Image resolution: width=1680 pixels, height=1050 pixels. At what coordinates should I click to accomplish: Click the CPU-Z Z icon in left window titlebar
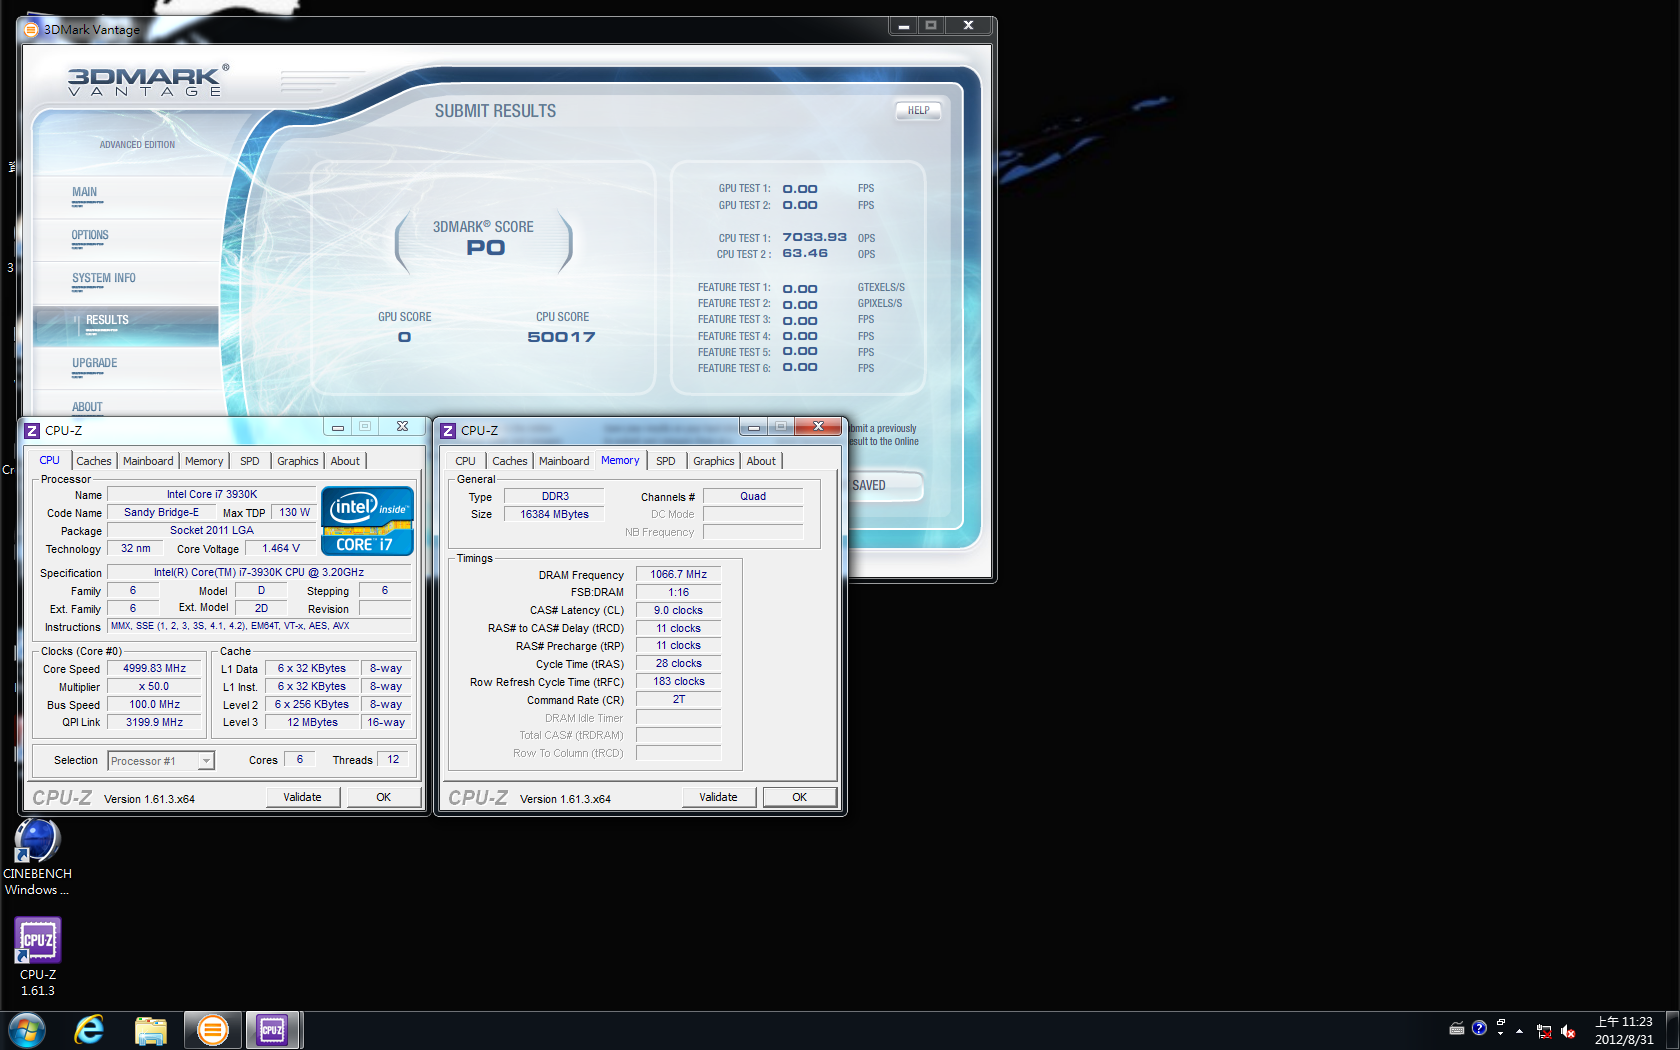tap(32, 430)
